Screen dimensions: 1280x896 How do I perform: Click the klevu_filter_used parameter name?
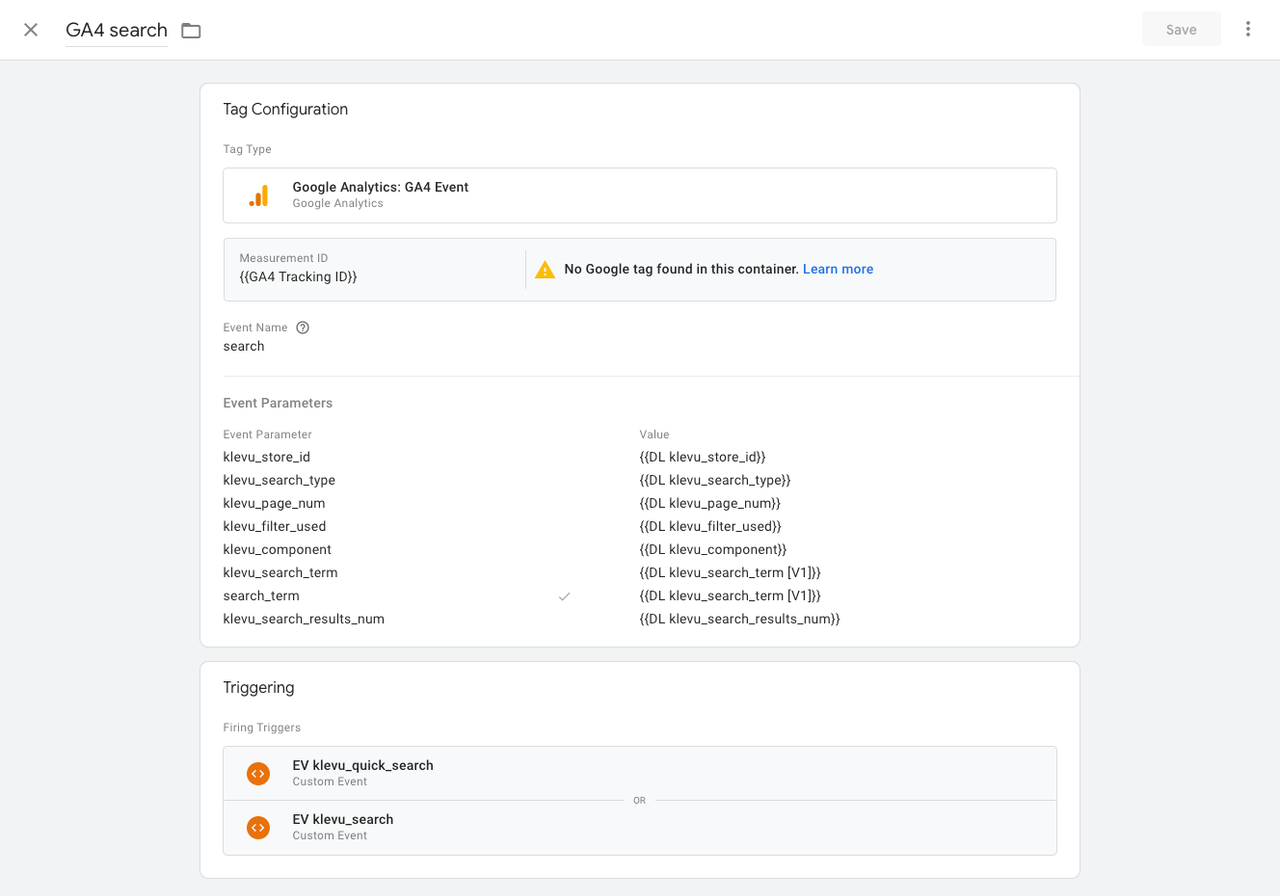(275, 526)
